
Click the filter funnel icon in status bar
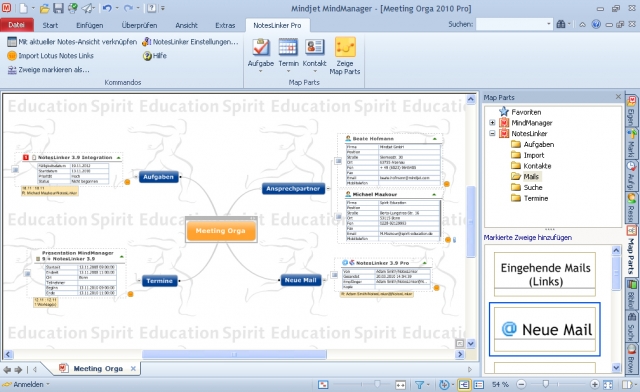419,384
